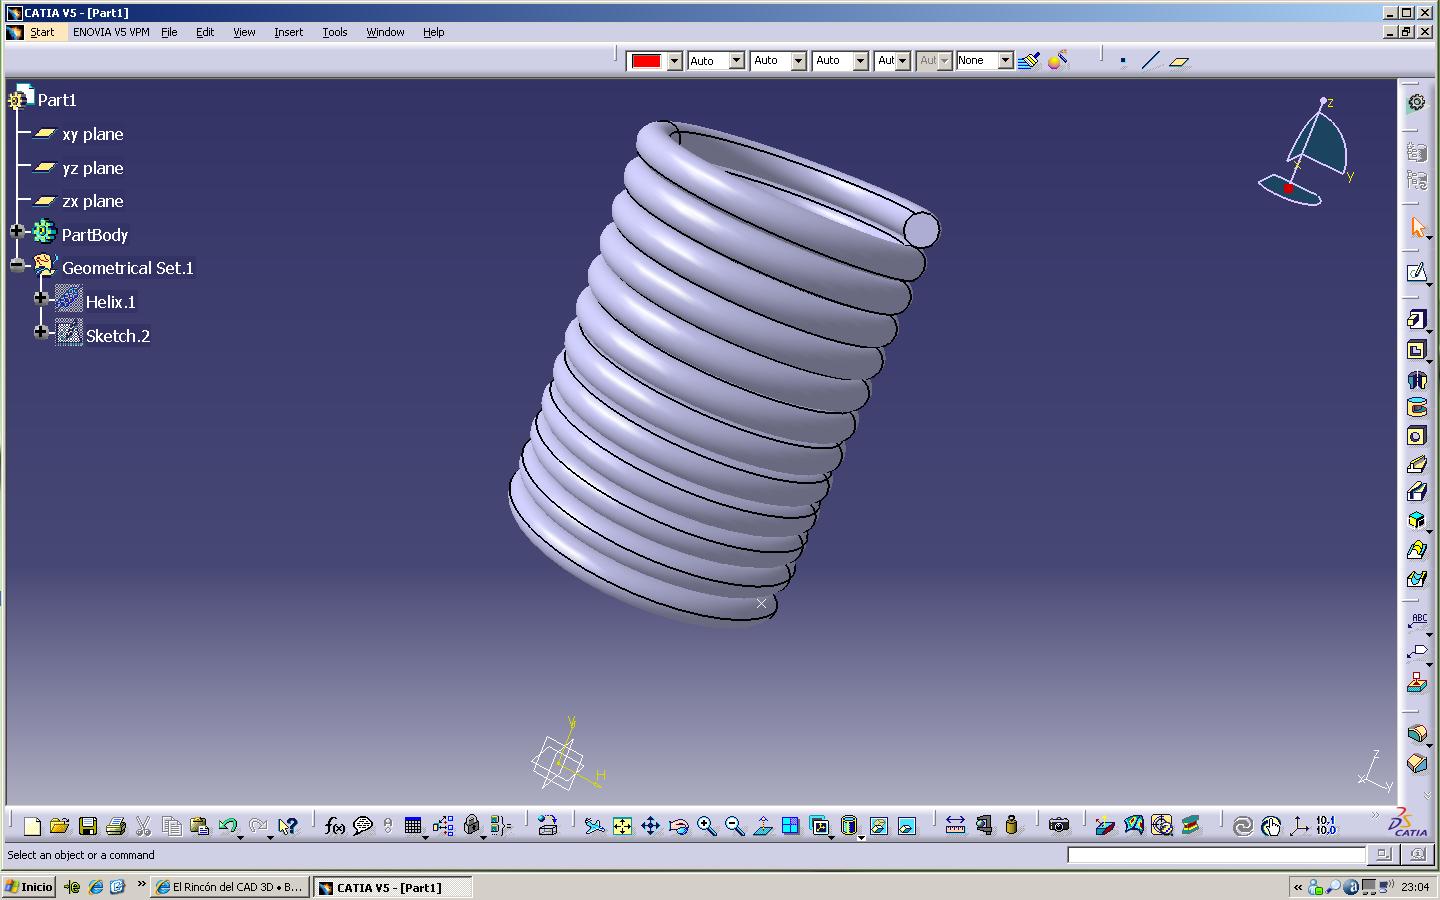The width and height of the screenshot is (1440, 900).
Task: Click the Sketch tool in right toolbar
Action: tap(1417, 273)
